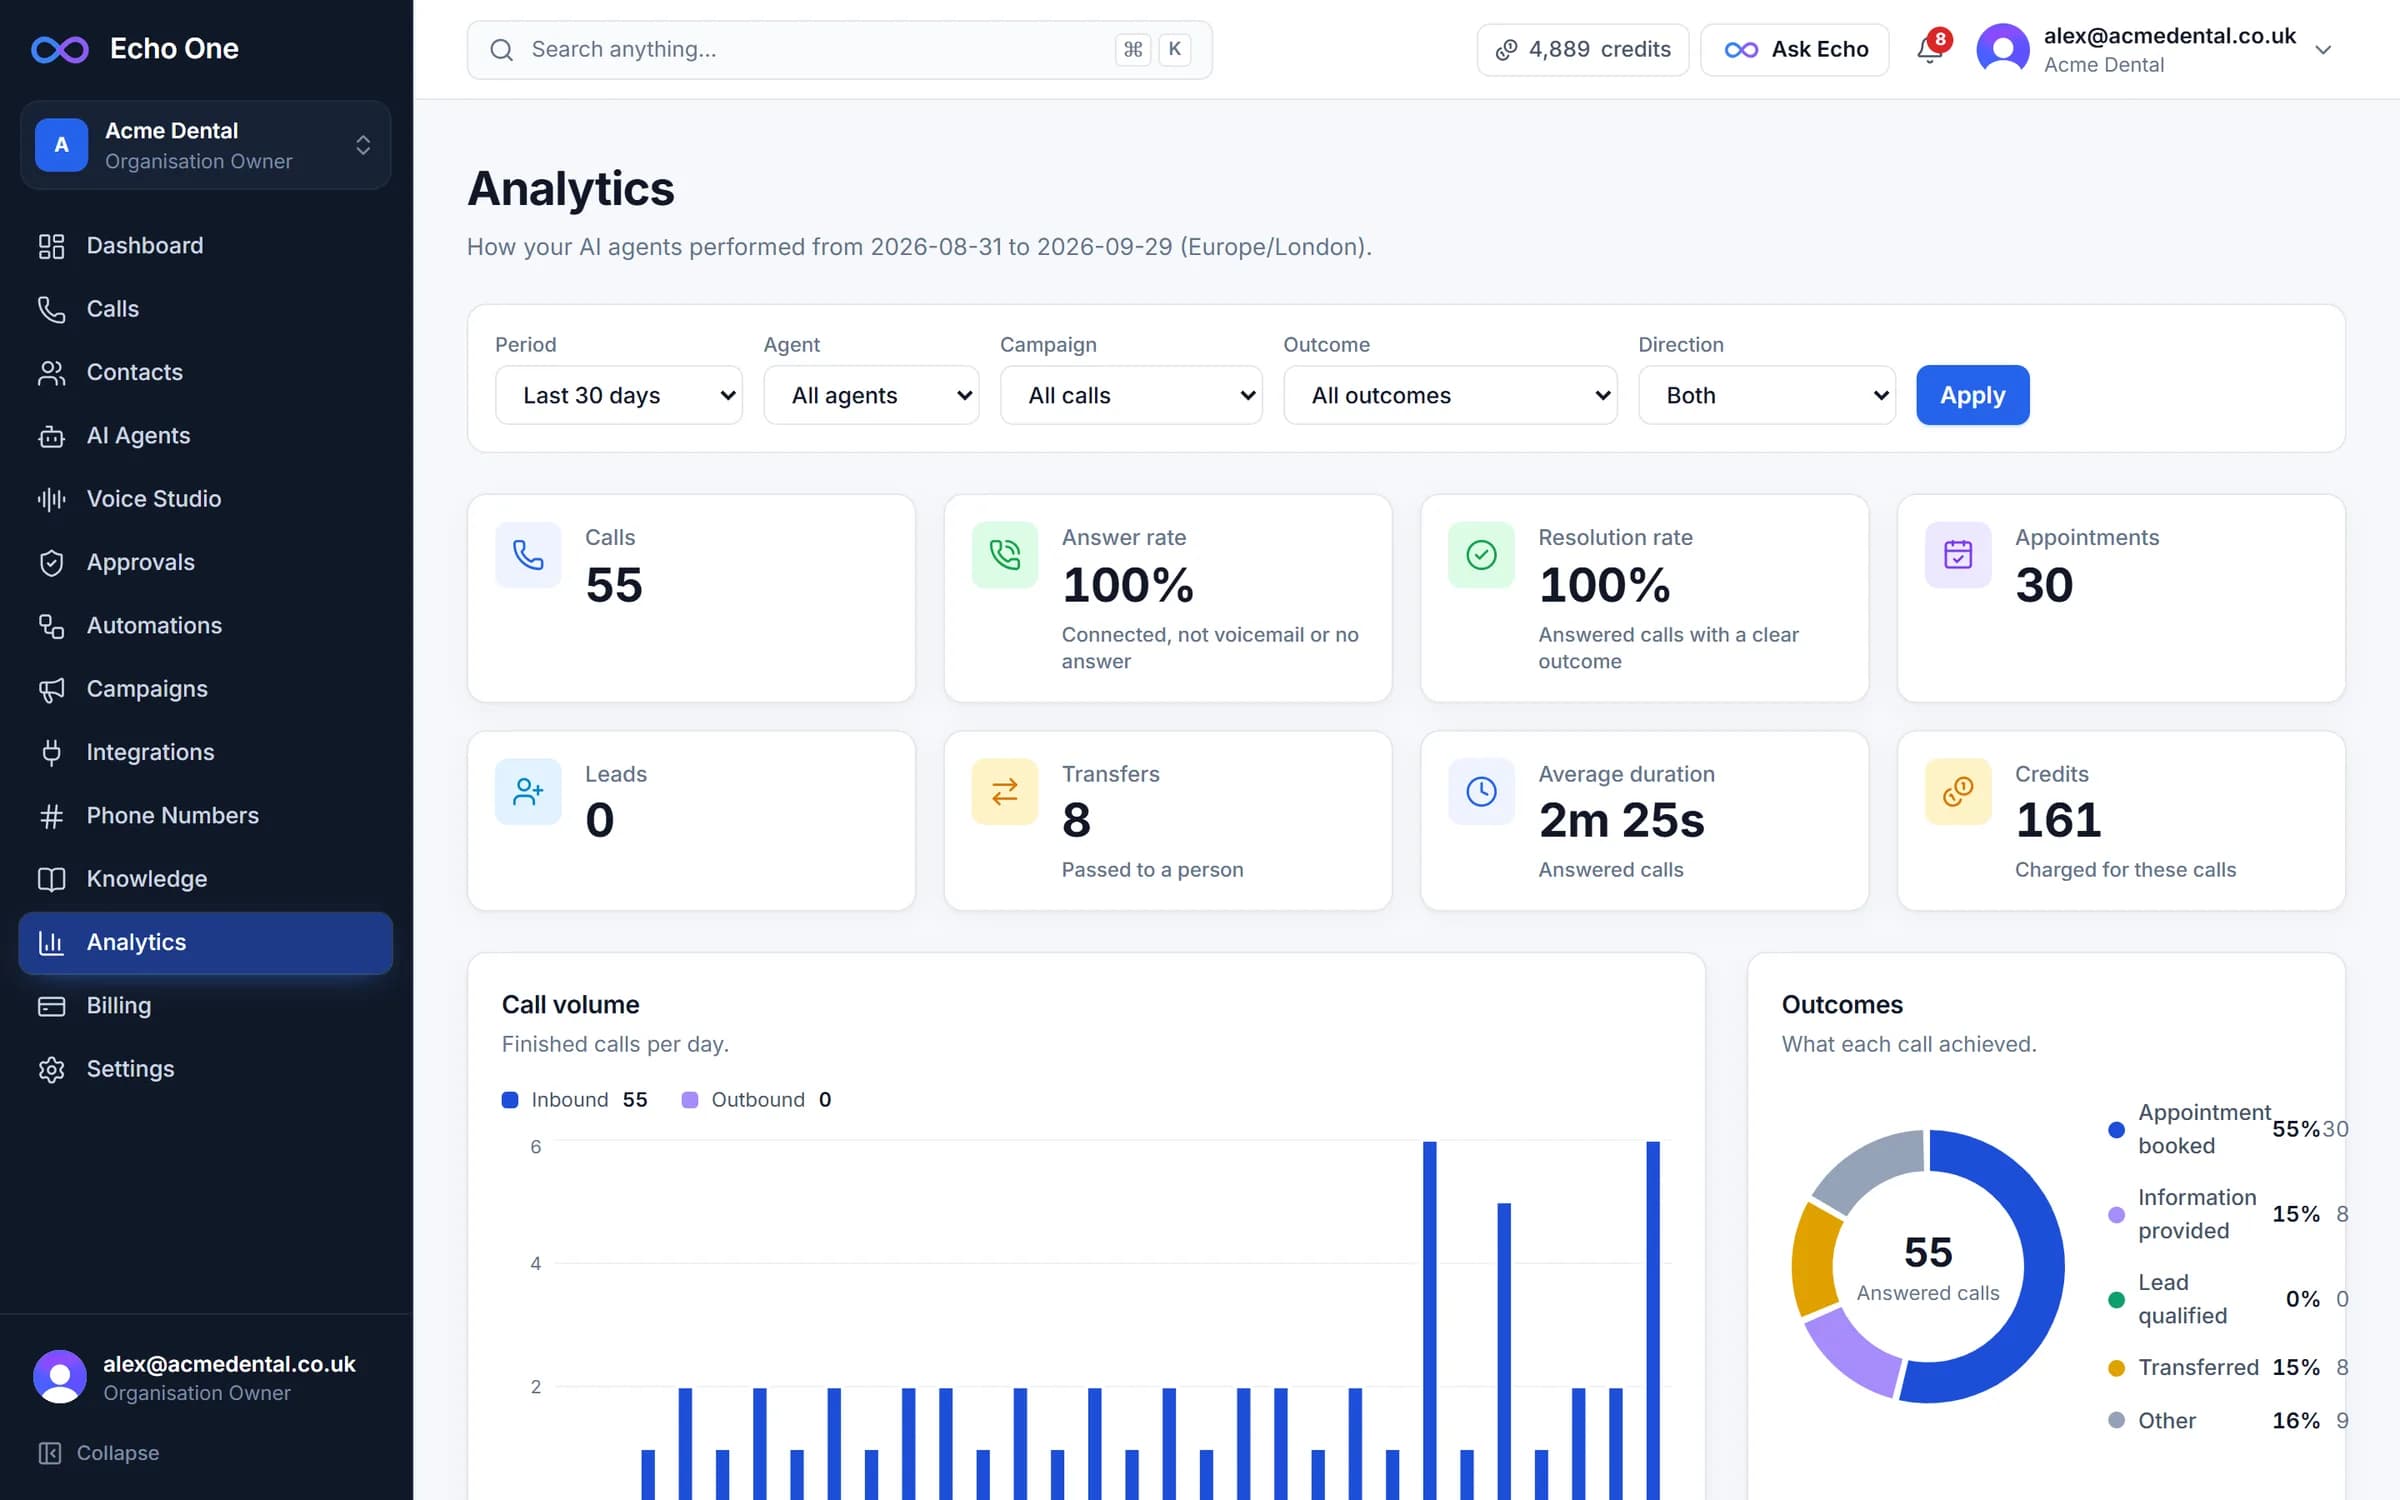The height and width of the screenshot is (1500, 2400).
Task: Expand the account menu chevron in top bar
Action: 2323,50
